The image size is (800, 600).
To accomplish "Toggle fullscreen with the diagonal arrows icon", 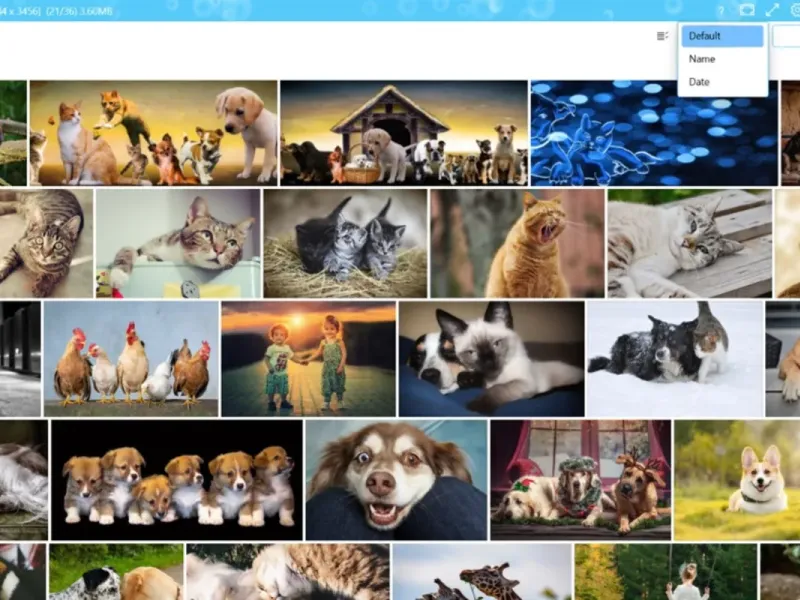I will [772, 10].
